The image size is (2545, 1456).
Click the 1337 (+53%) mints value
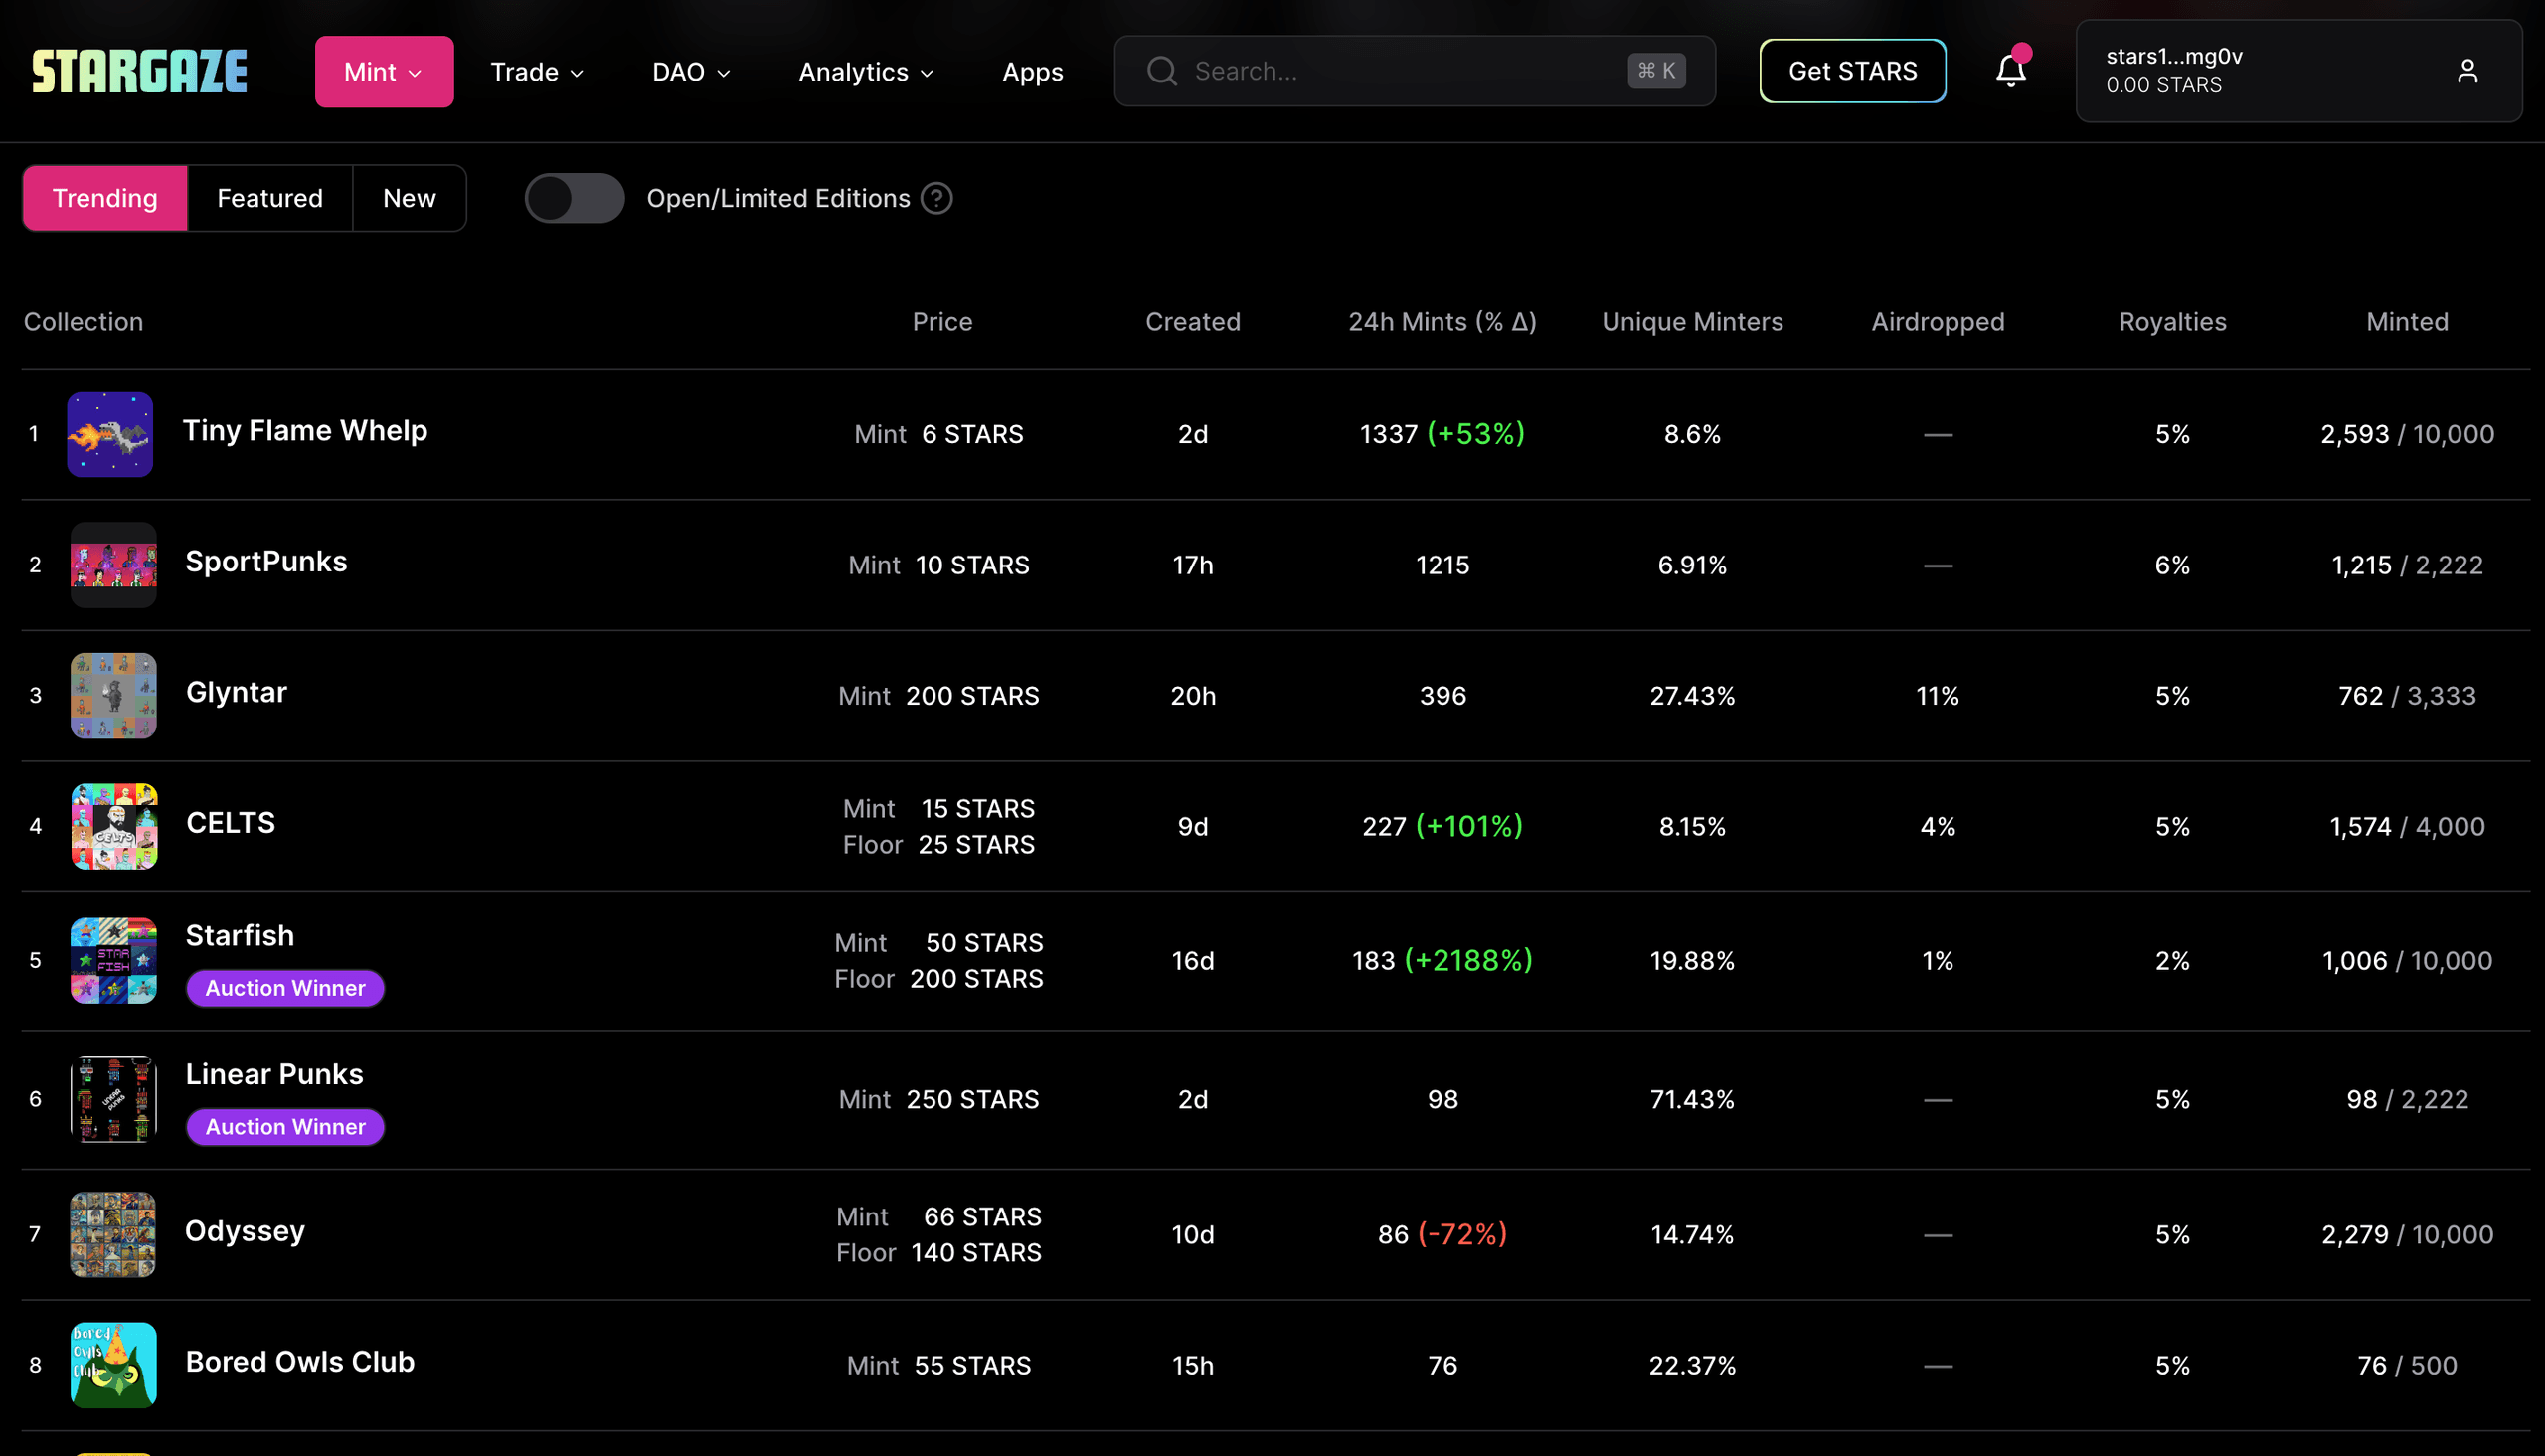click(1442, 434)
